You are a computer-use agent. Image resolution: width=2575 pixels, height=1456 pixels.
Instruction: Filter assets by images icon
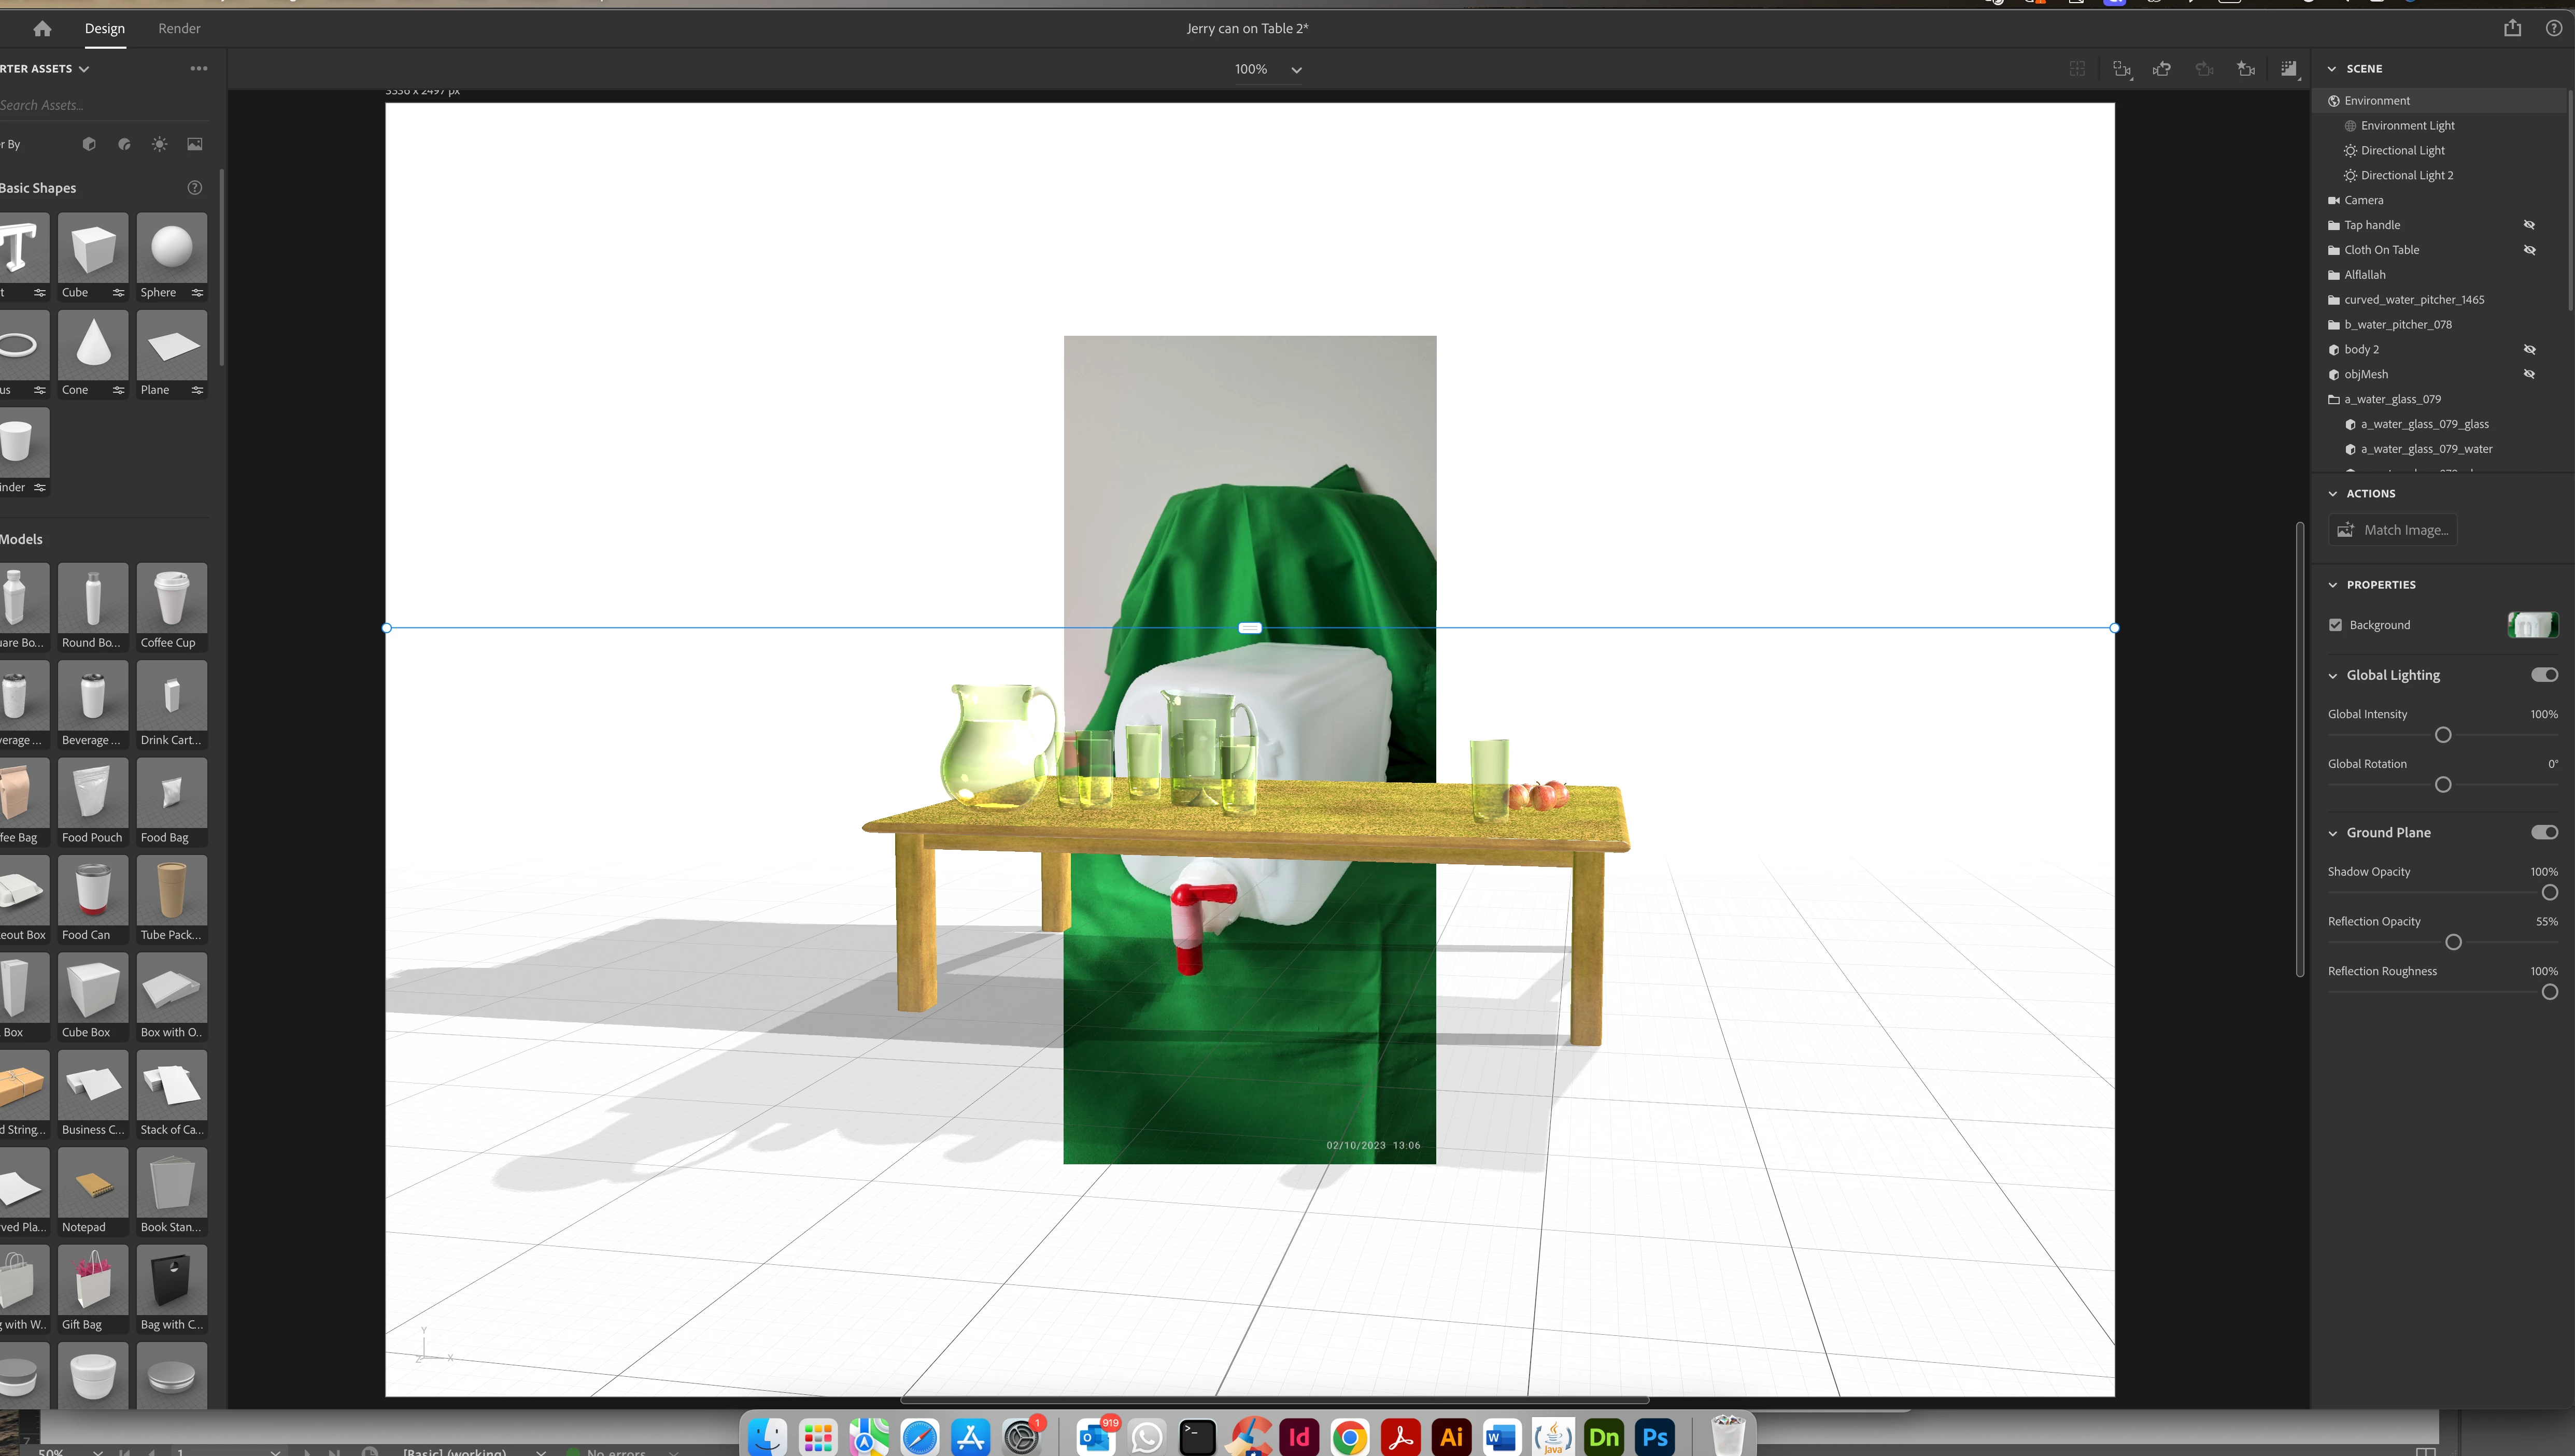pos(195,145)
